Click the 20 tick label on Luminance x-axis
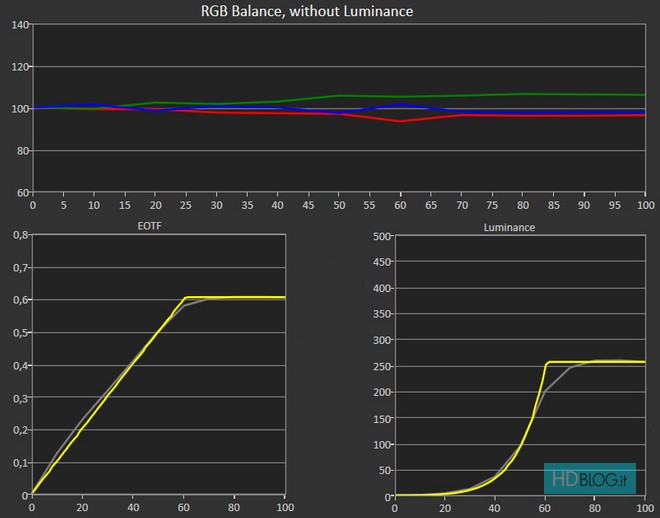 (x=446, y=507)
